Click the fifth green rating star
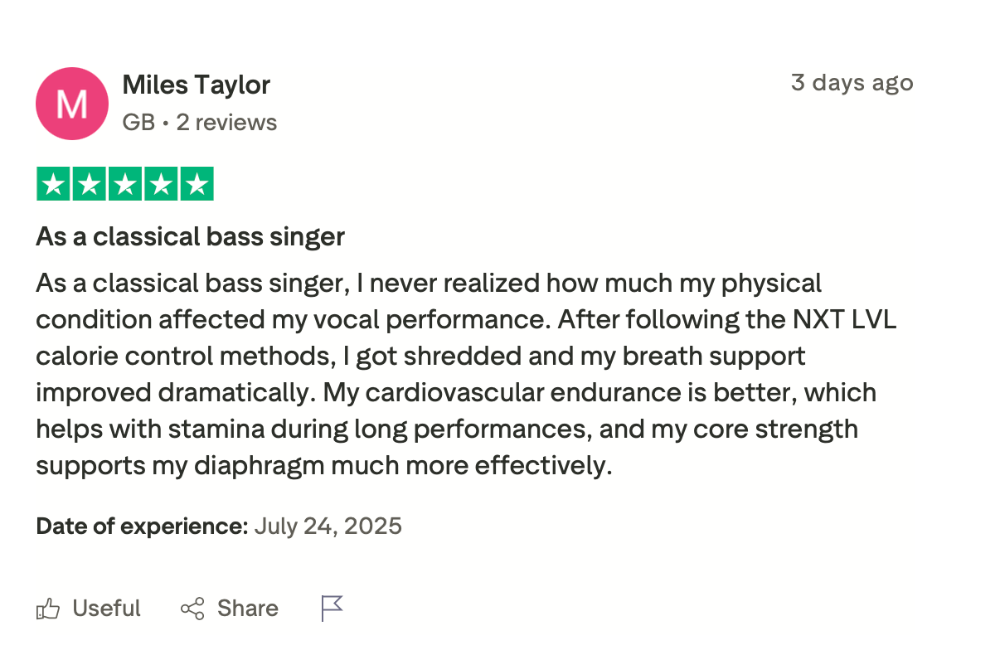The width and height of the screenshot is (1000, 655). tap(197, 184)
